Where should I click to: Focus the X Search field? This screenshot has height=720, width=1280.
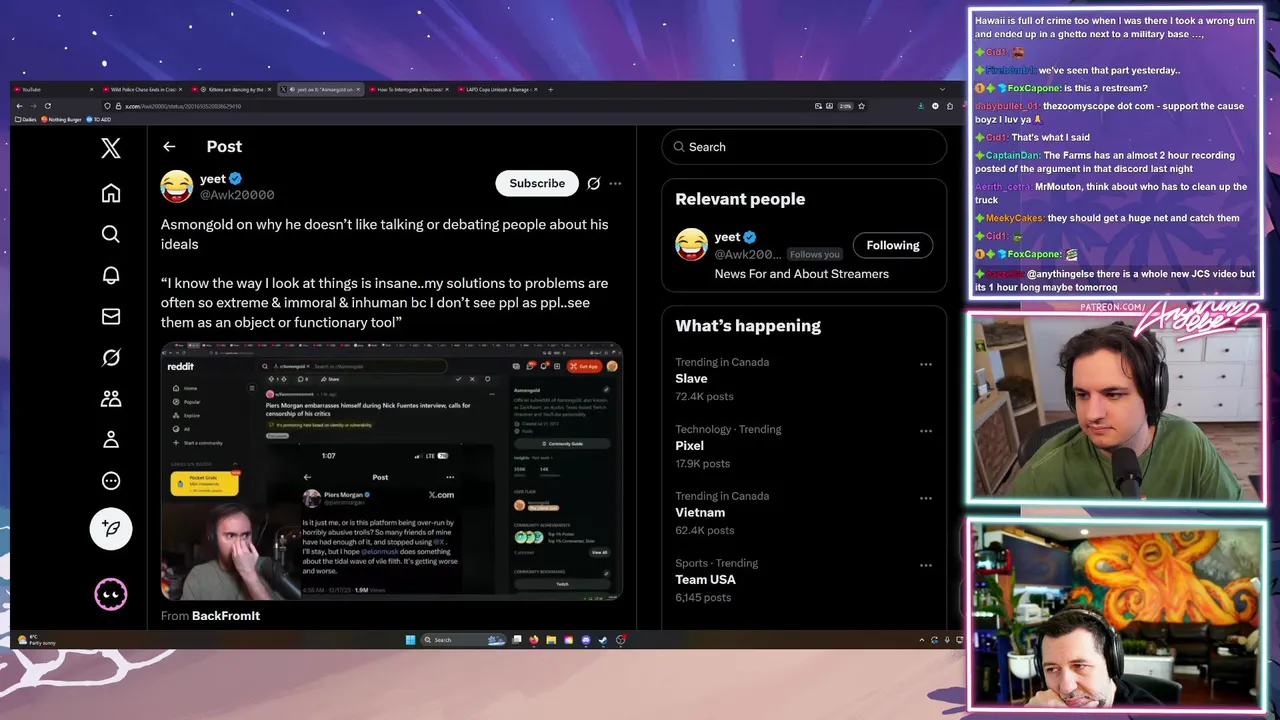(804, 147)
